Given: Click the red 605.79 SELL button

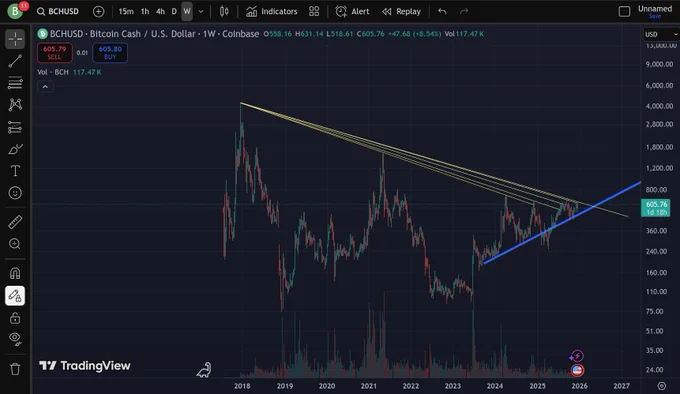Looking at the screenshot, I should [55, 53].
